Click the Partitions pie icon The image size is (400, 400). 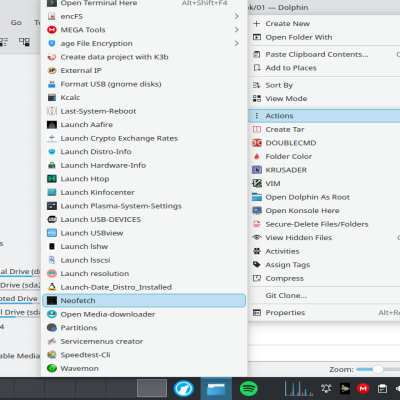[x=52, y=328]
